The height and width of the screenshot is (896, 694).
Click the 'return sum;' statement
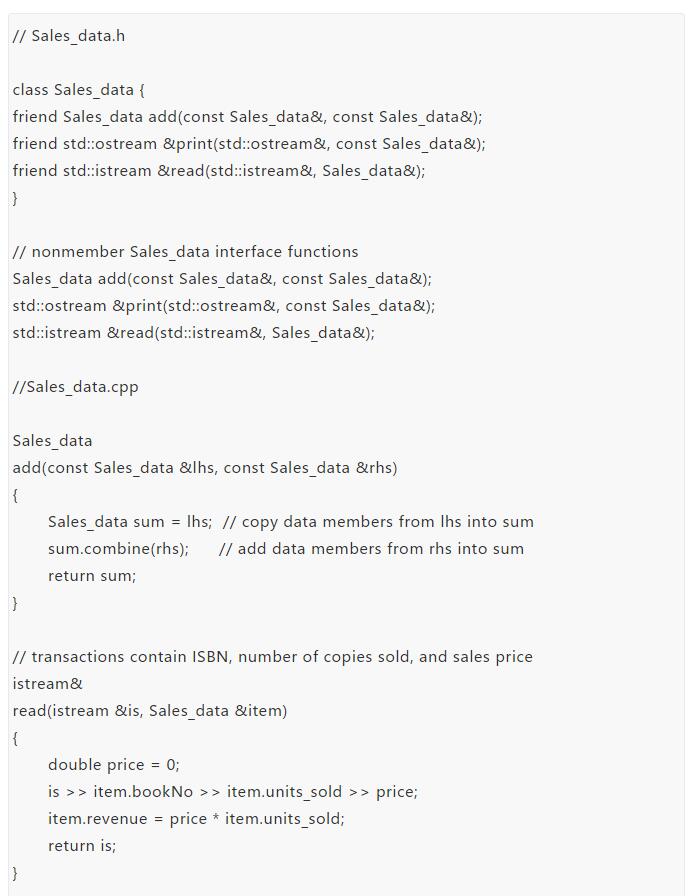92,575
